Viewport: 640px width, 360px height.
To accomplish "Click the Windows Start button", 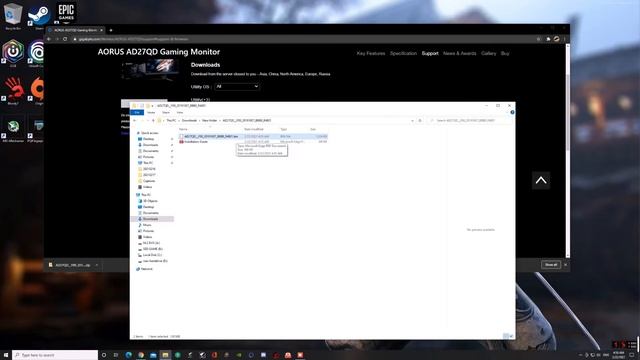I will (6, 355).
